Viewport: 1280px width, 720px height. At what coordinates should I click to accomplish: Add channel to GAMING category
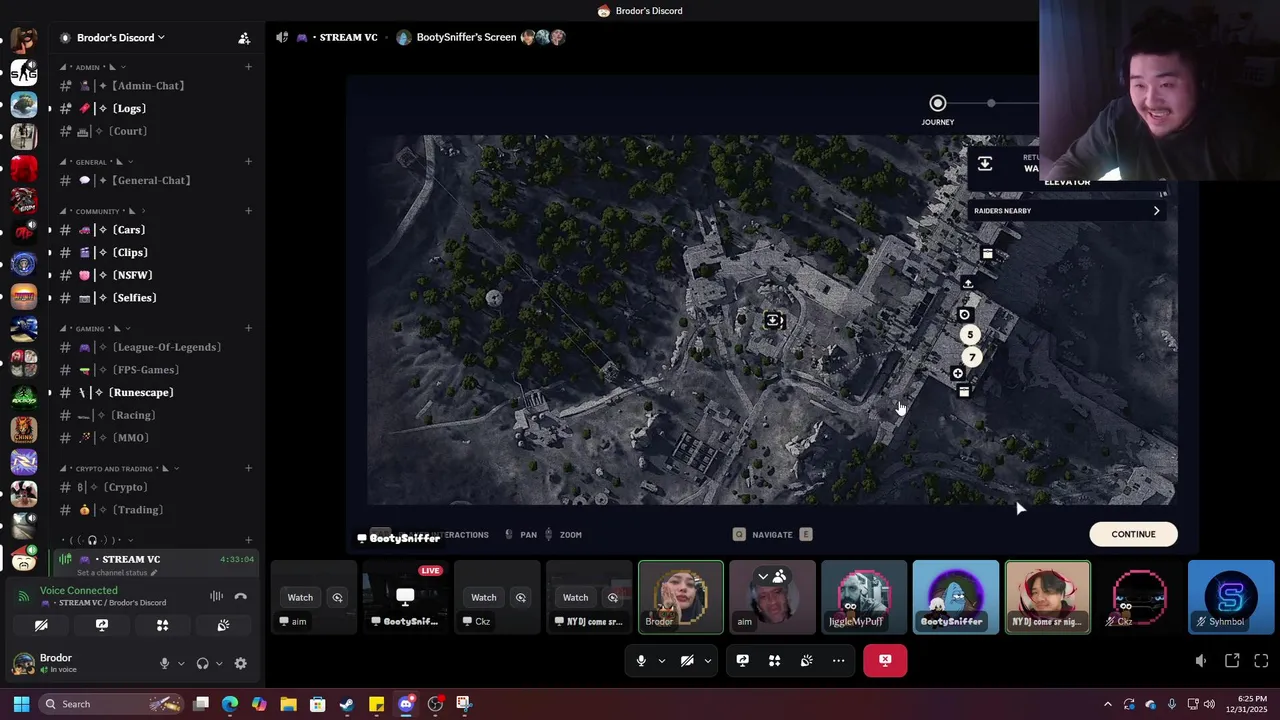click(x=248, y=328)
